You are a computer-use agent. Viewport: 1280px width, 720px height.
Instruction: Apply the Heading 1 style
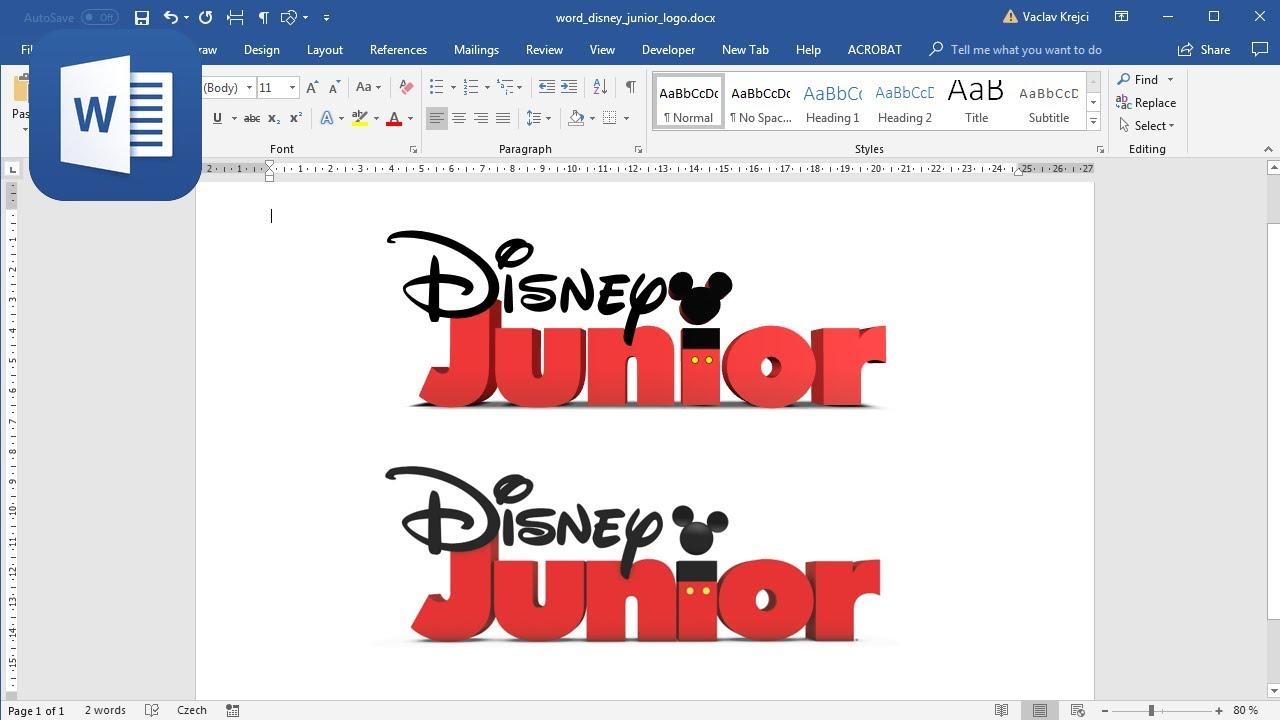coord(833,103)
